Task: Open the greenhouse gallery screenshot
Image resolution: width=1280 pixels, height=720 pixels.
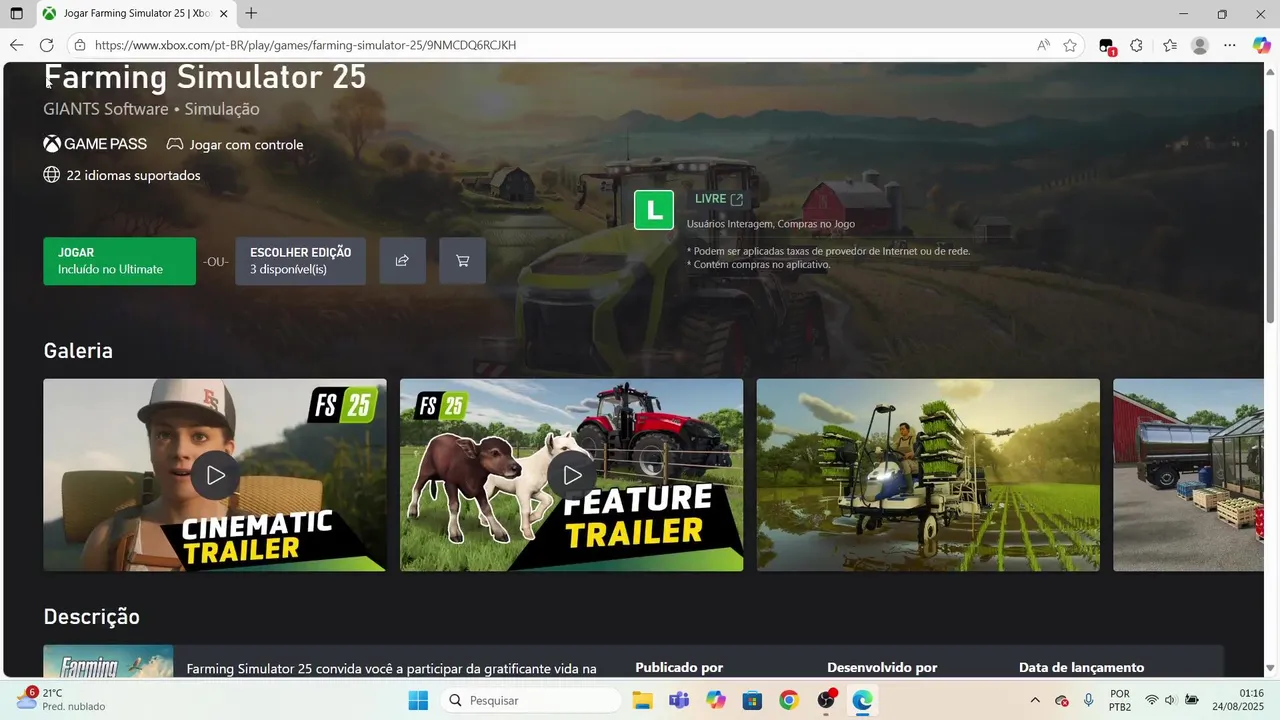Action: pos(1188,475)
